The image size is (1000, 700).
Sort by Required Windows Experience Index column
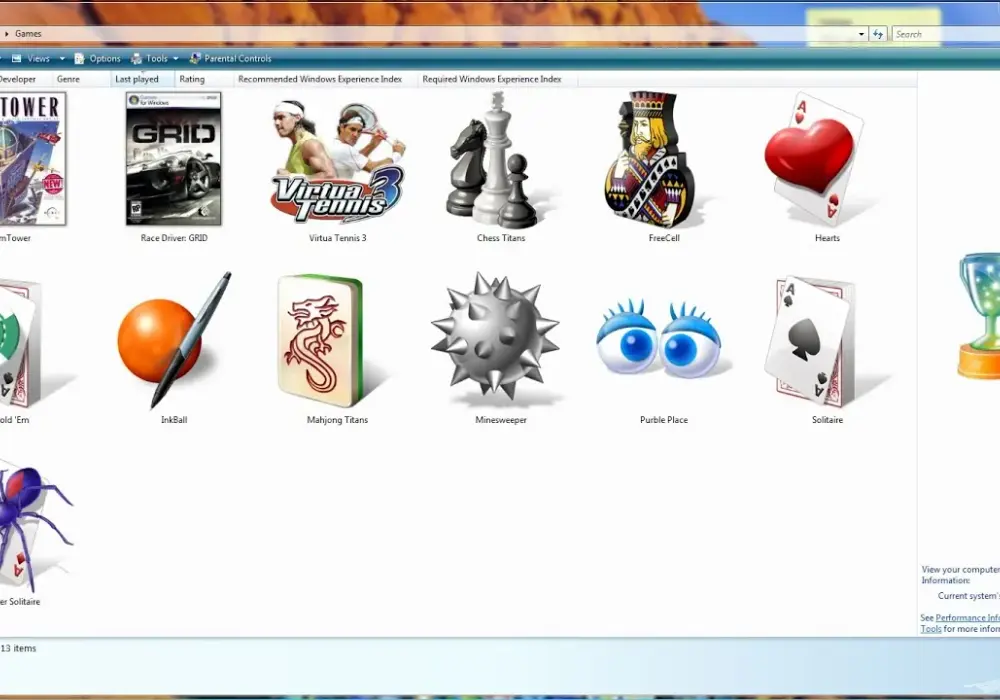pyautogui.click(x=497, y=79)
